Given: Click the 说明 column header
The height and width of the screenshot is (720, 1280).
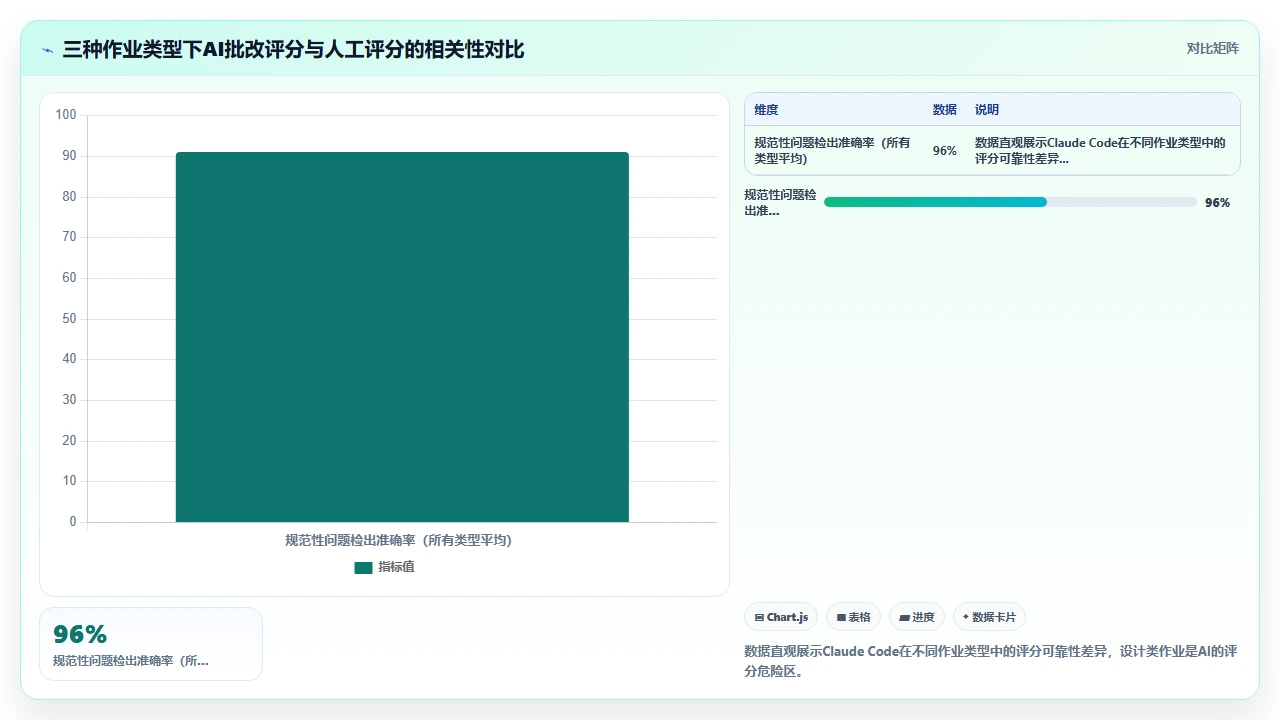Looking at the screenshot, I should 987,110.
